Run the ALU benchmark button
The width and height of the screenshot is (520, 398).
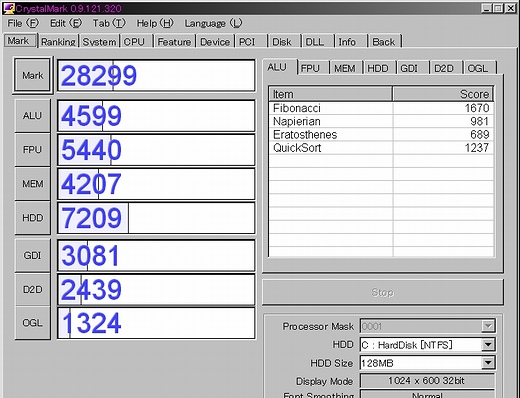coord(33,116)
